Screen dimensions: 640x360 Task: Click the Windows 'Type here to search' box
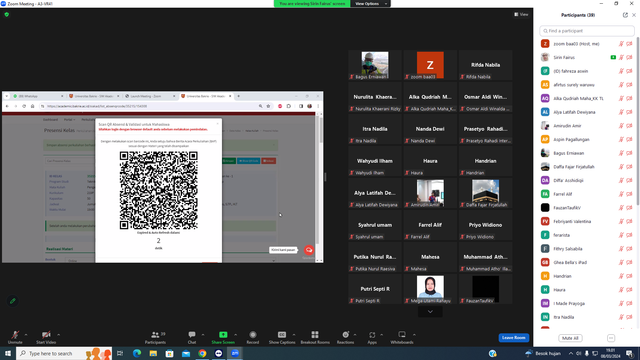64,353
